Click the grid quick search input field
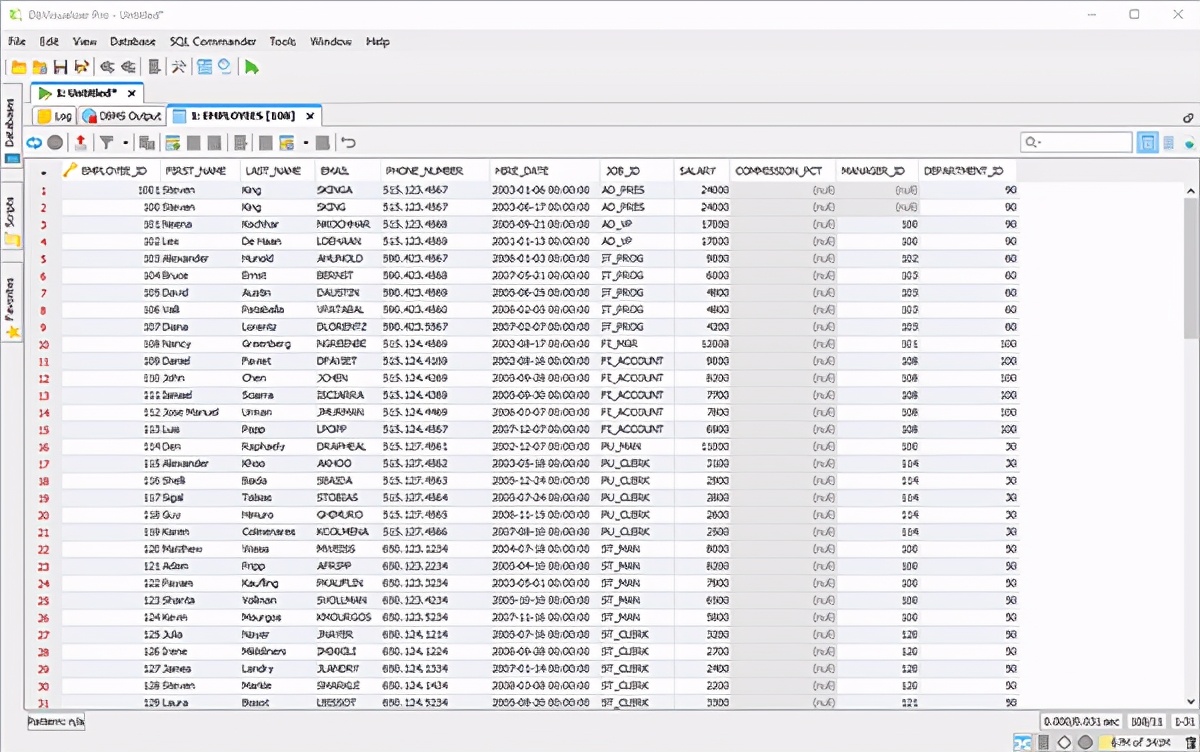 [x=1085, y=143]
